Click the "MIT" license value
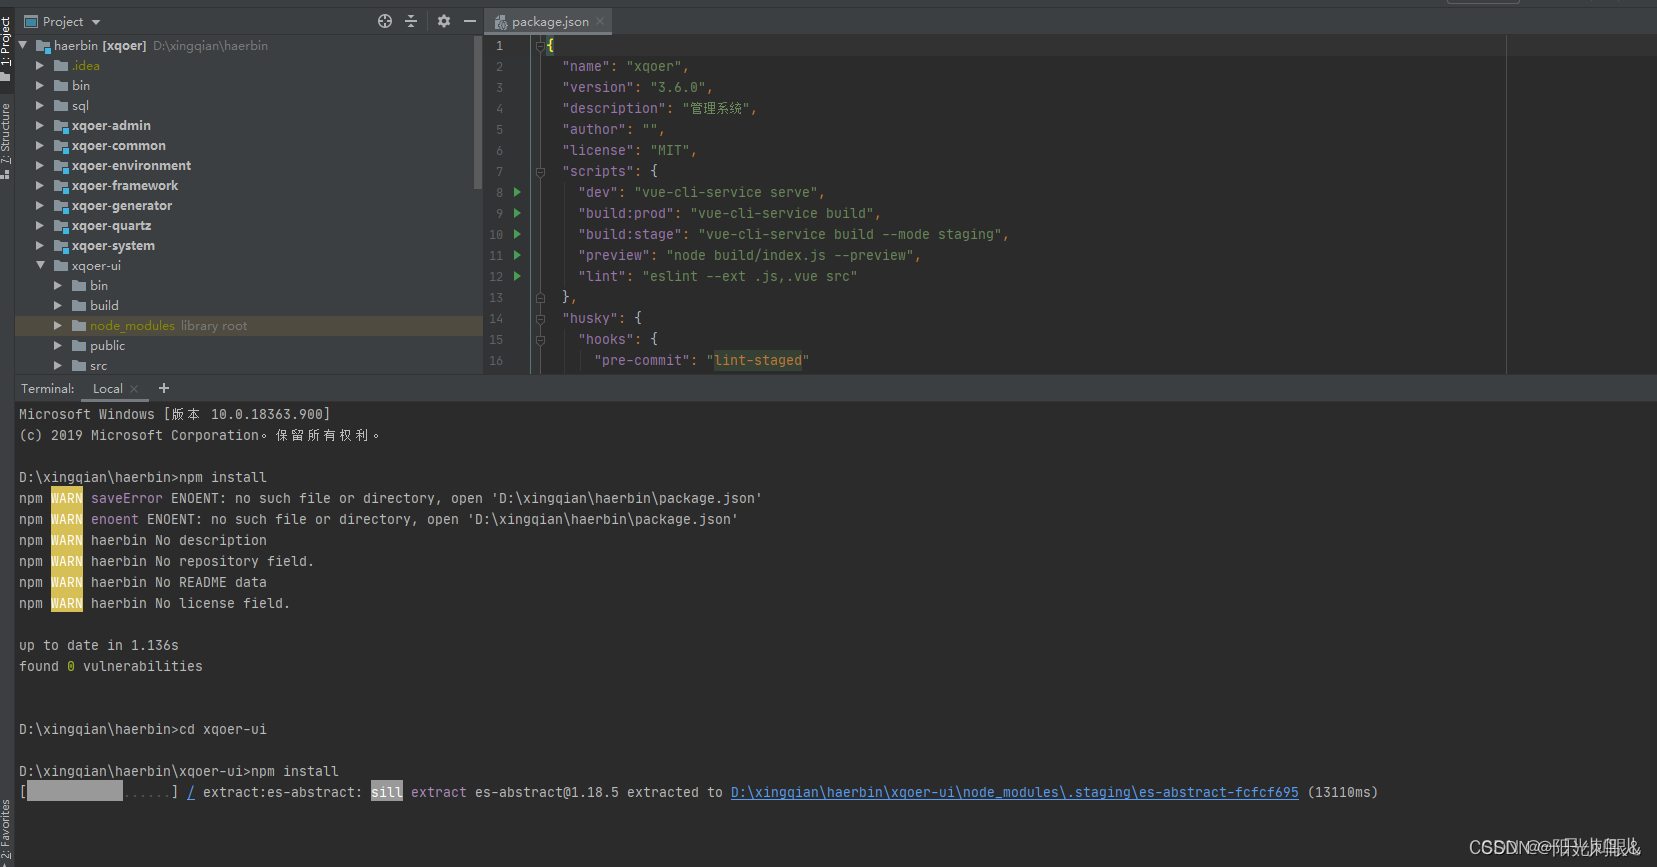The width and height of the screenshot is (1657, 867). [670, 150]
